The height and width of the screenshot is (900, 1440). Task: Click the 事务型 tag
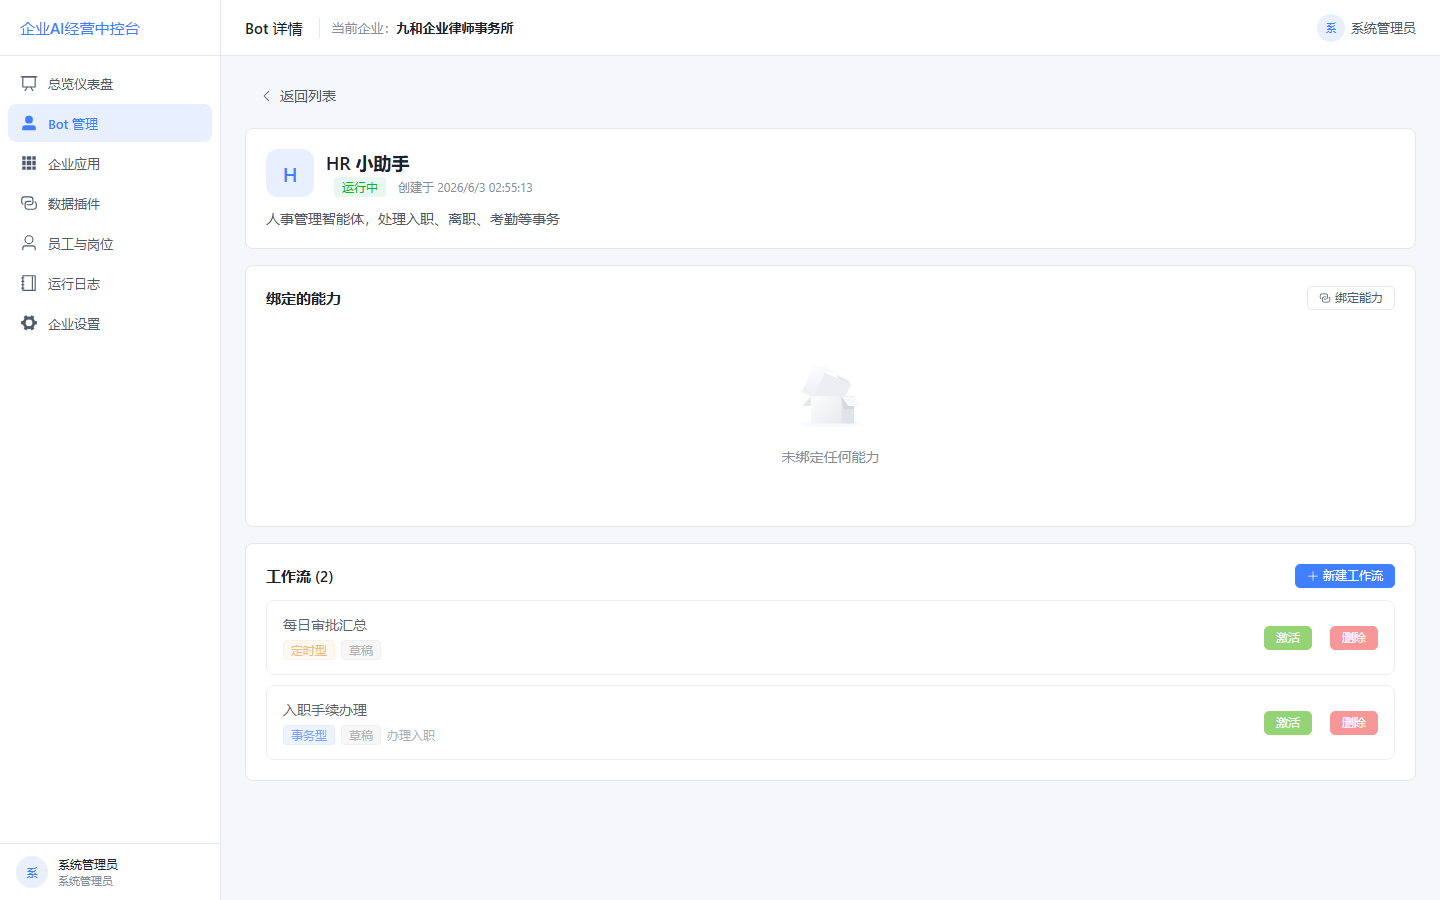pyautogui.click(x=309, y=735)
